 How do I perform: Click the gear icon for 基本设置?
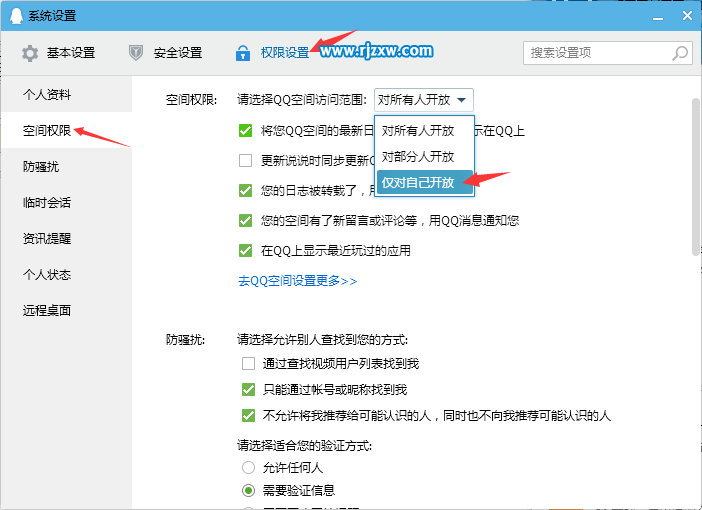point(30,53)
